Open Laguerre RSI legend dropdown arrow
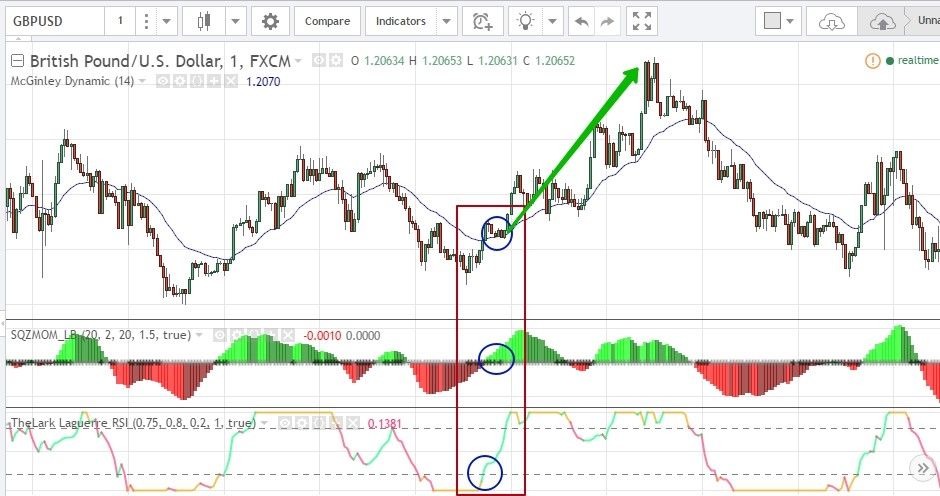Screen dimensions: 940x496 [x=263, y=423]
